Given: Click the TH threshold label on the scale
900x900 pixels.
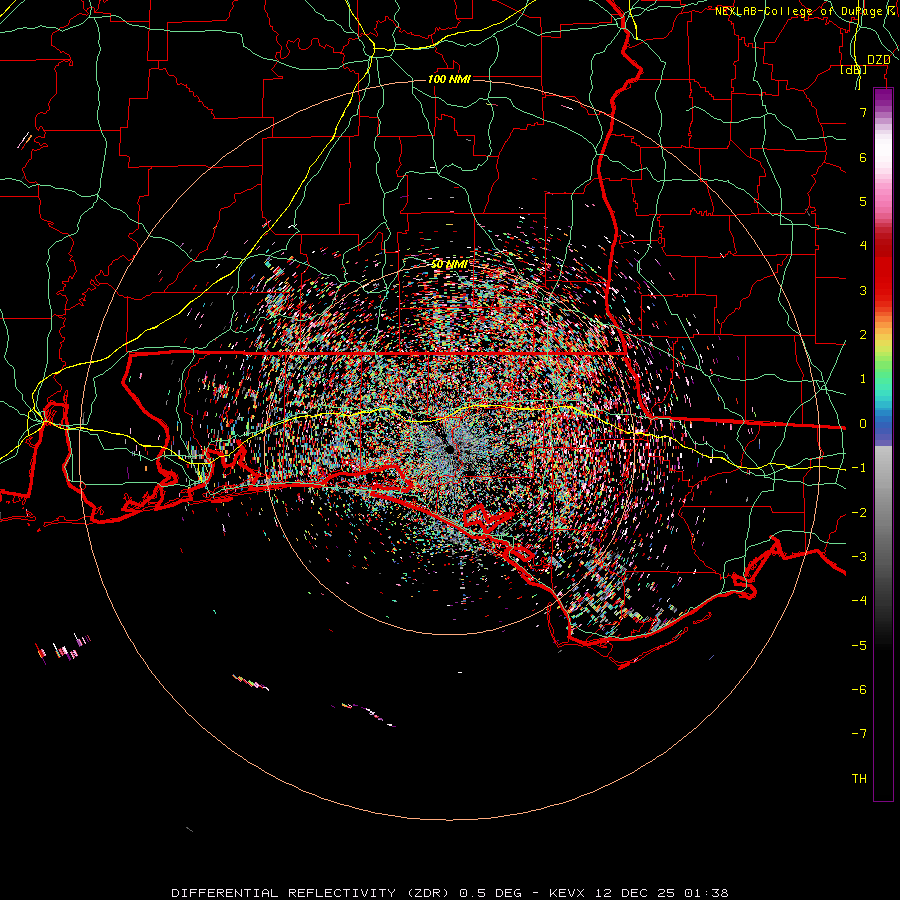Looking at the screenshot, I should coord(859,779).
